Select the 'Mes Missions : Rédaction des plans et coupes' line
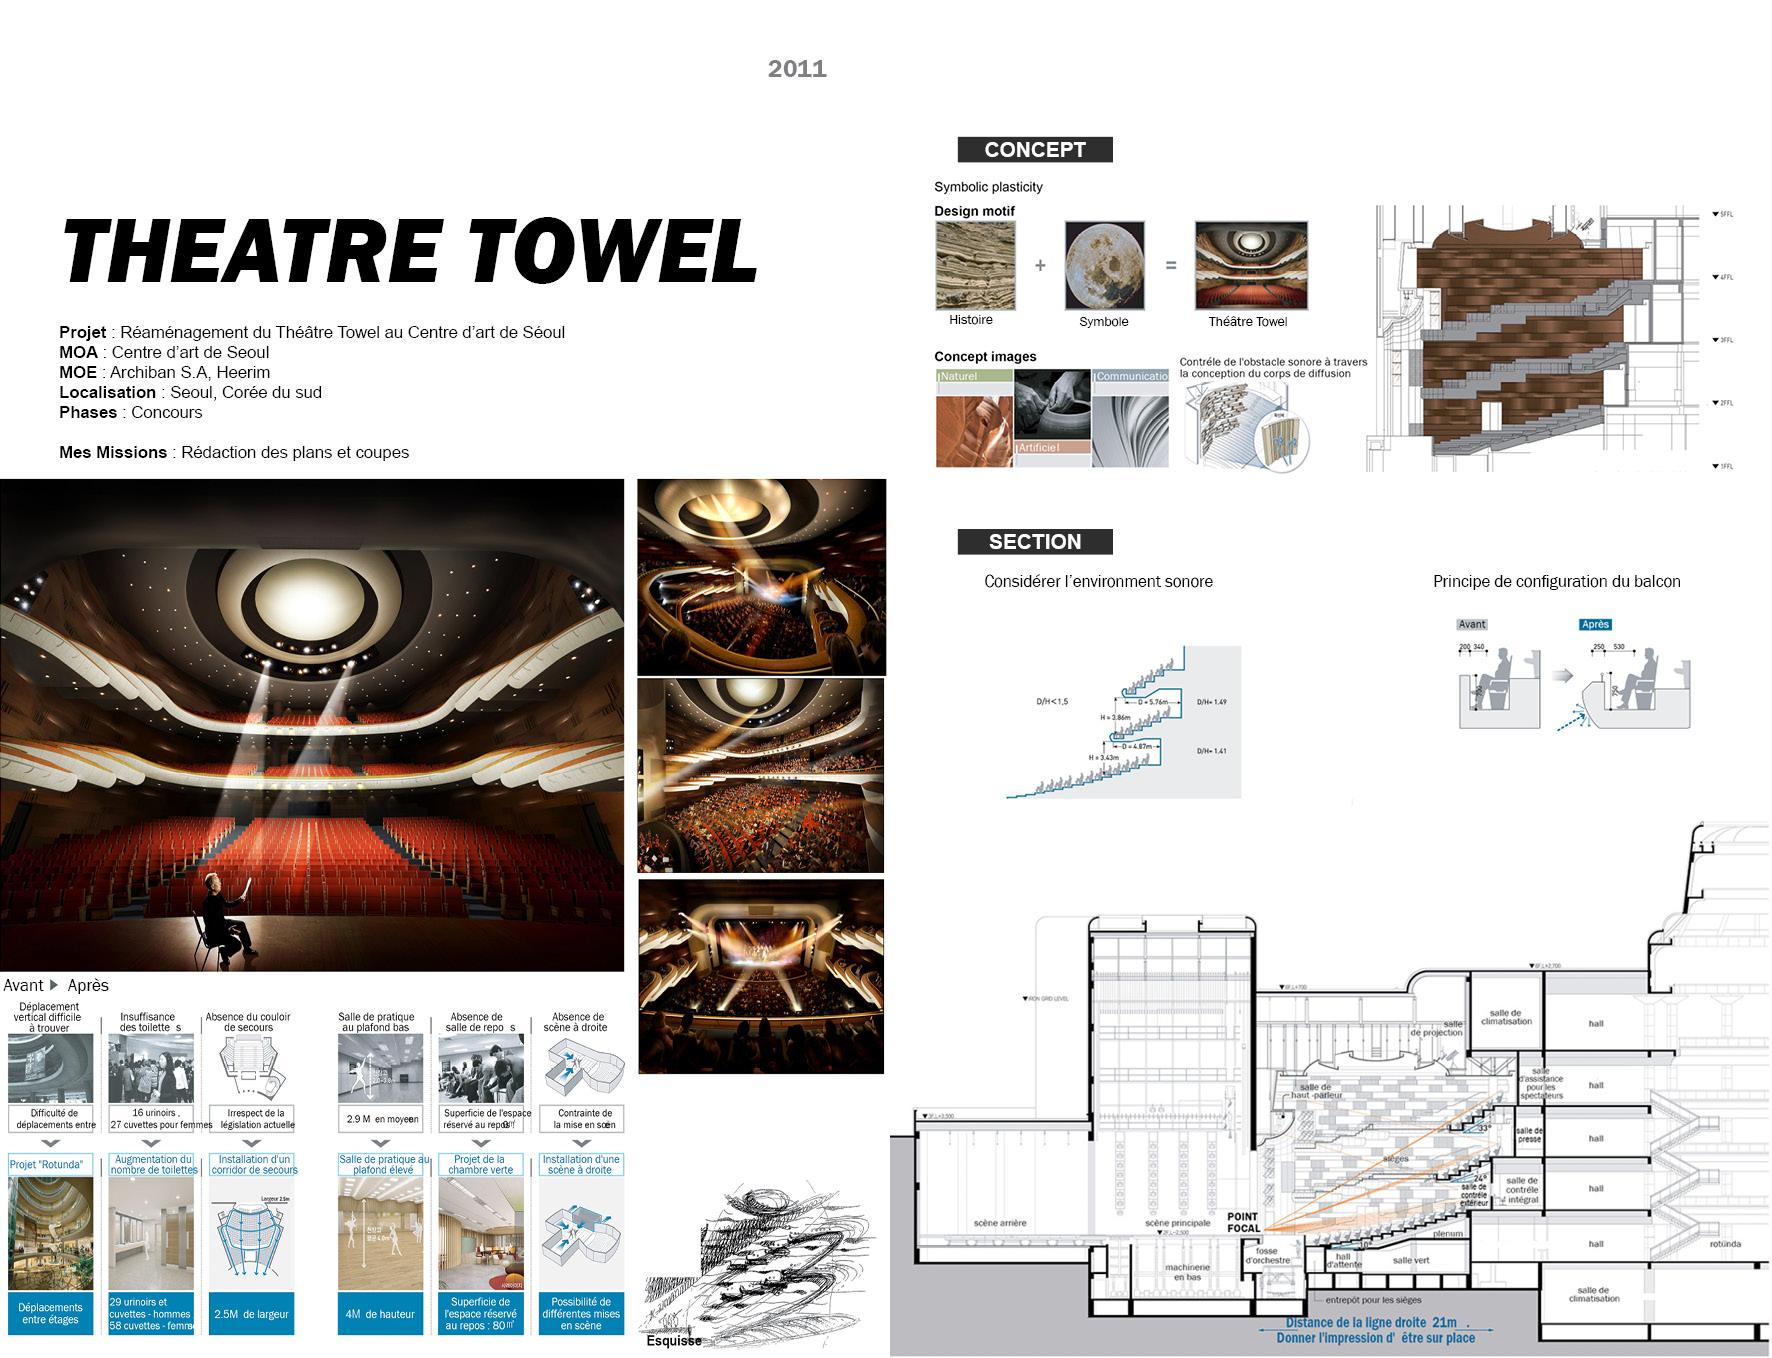Viewport: 1772px width, 1358px height. click(x=234, y=452)
